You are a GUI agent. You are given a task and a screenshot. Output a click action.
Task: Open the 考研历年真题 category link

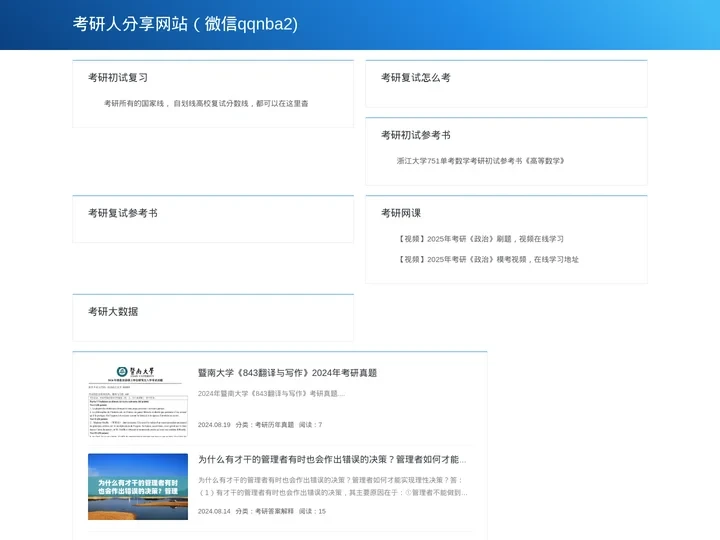274,425
